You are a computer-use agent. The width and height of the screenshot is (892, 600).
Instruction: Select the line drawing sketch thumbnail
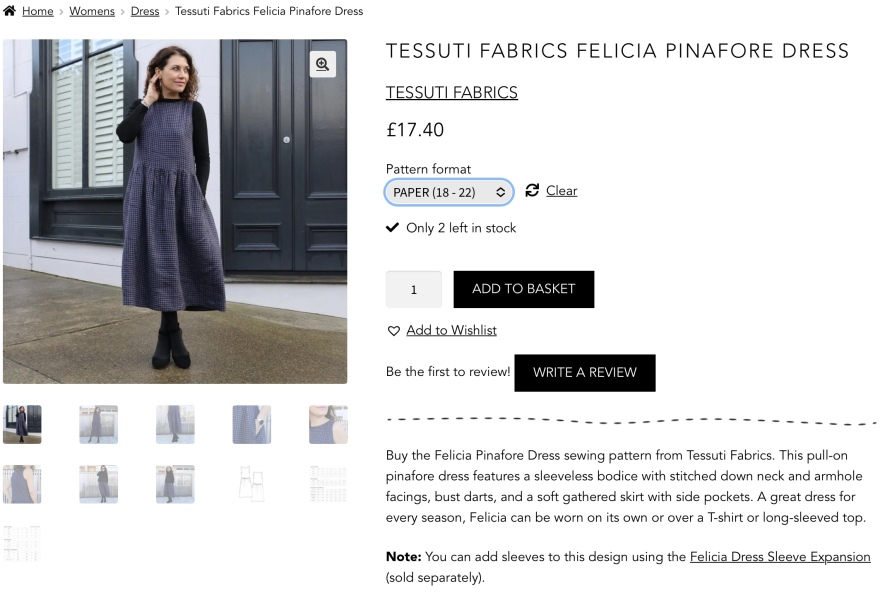pos(252,484)
